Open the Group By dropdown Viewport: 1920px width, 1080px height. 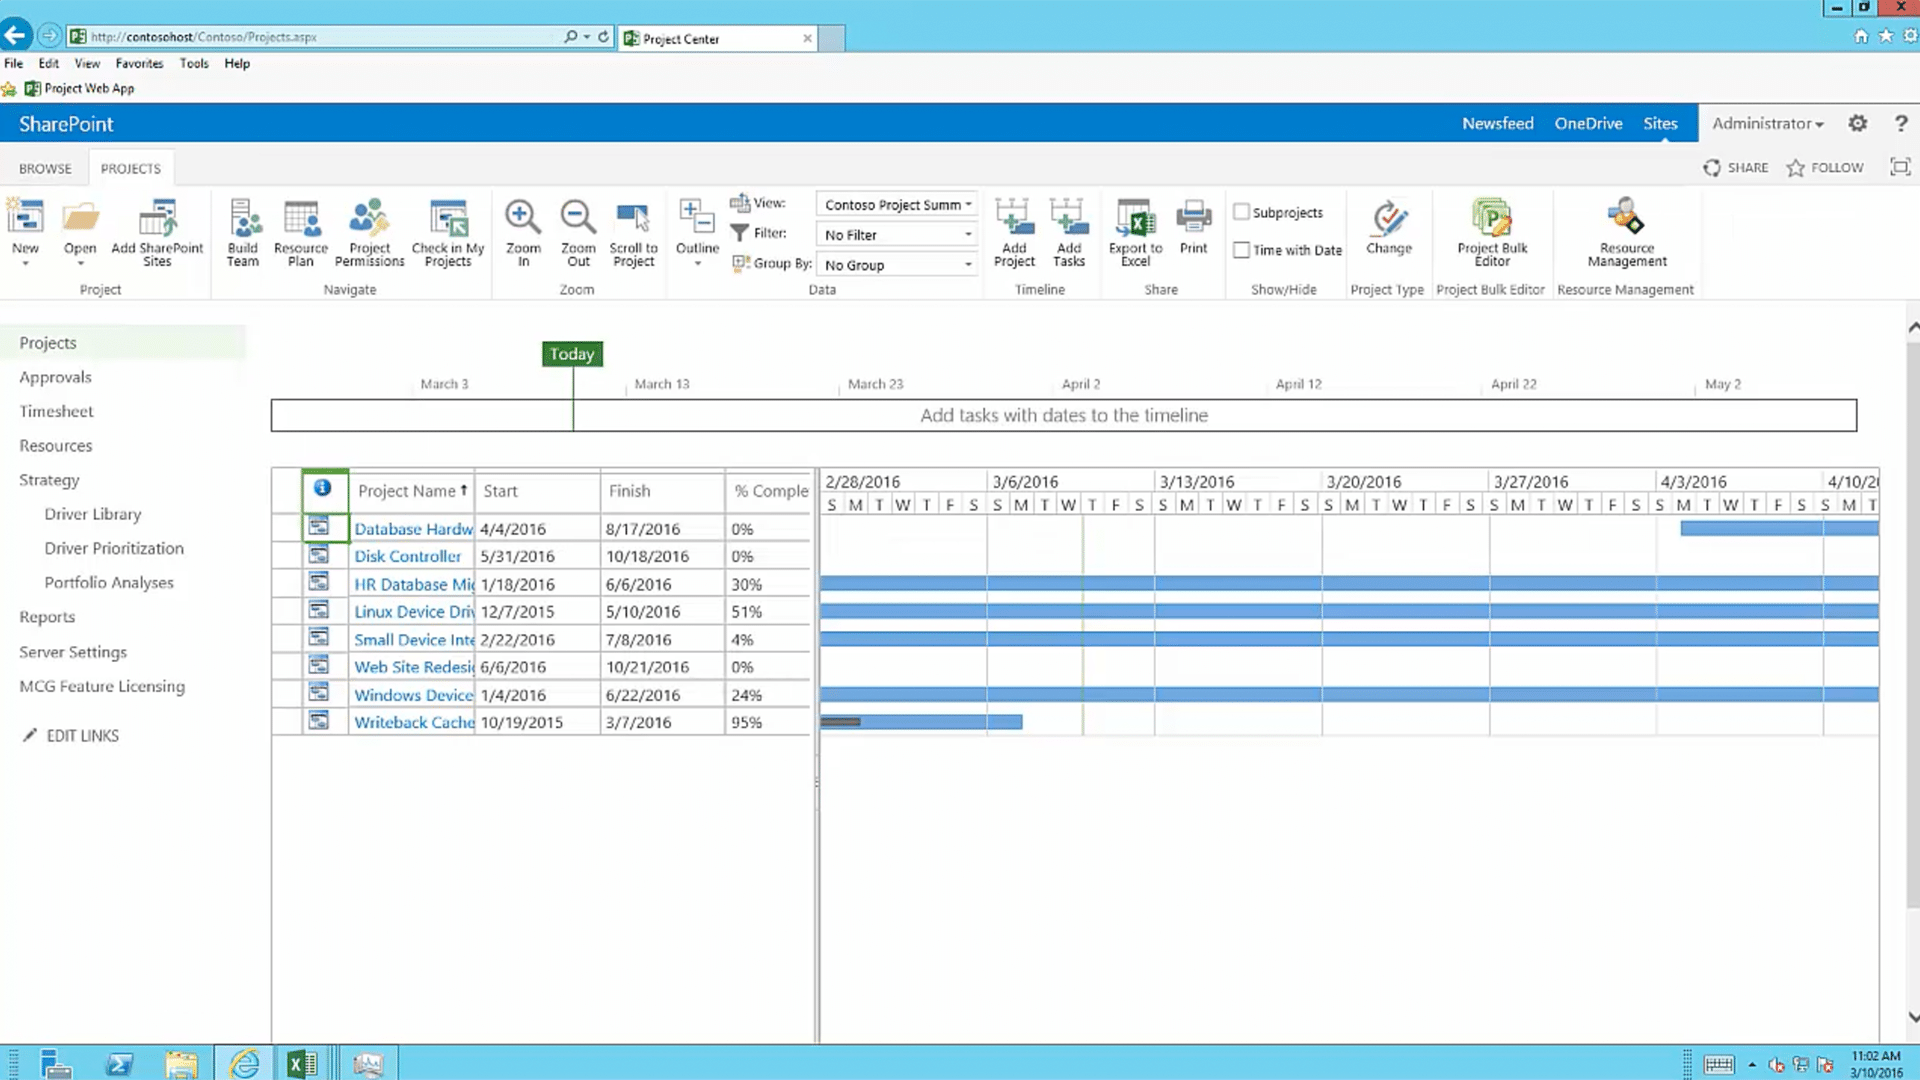coord(897,265)
